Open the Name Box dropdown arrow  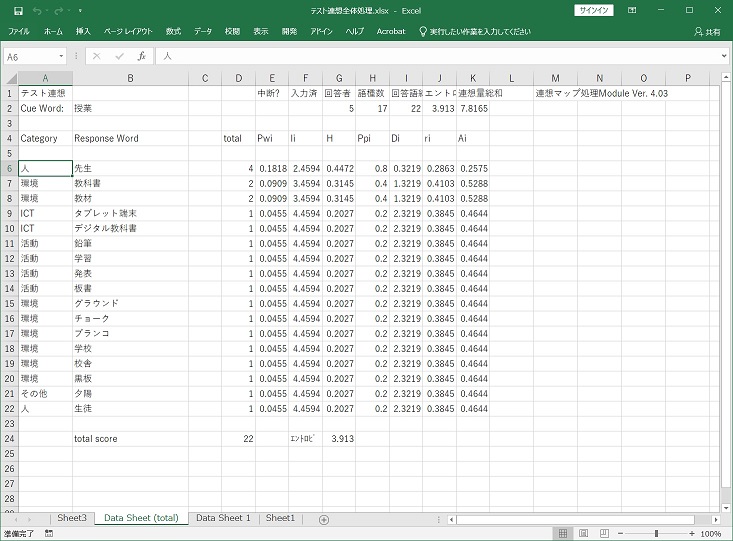click(63, 57)
